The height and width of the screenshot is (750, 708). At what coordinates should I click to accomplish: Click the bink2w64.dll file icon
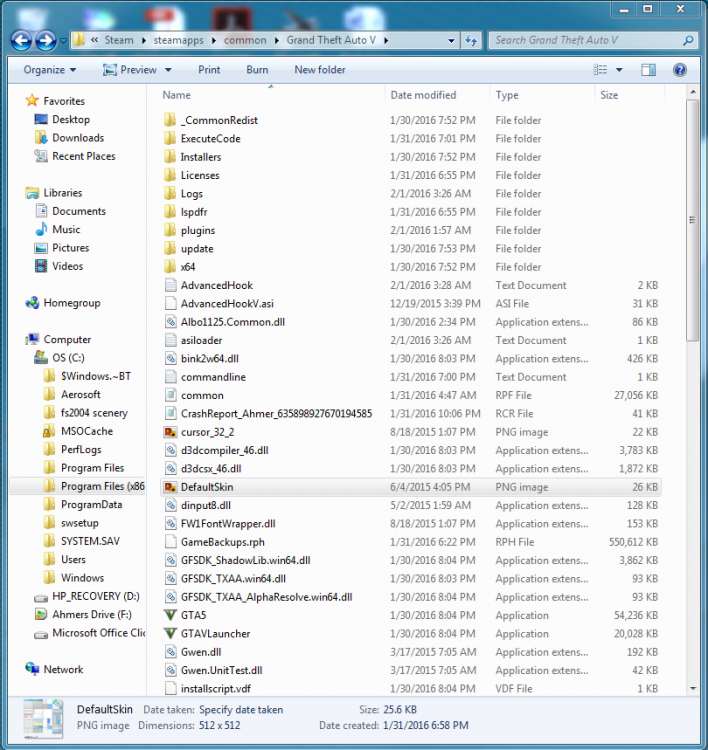click(x=170, y=358)
